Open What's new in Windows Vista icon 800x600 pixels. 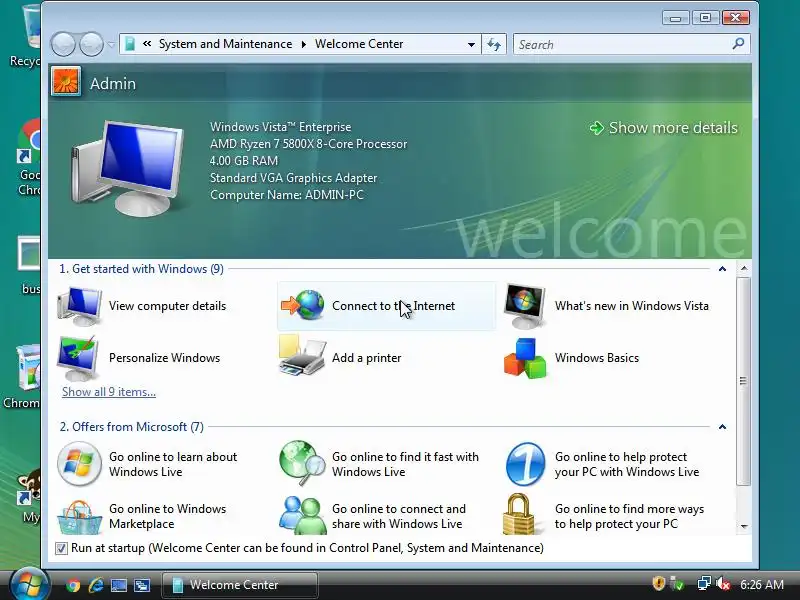click(x=524, y=306)
